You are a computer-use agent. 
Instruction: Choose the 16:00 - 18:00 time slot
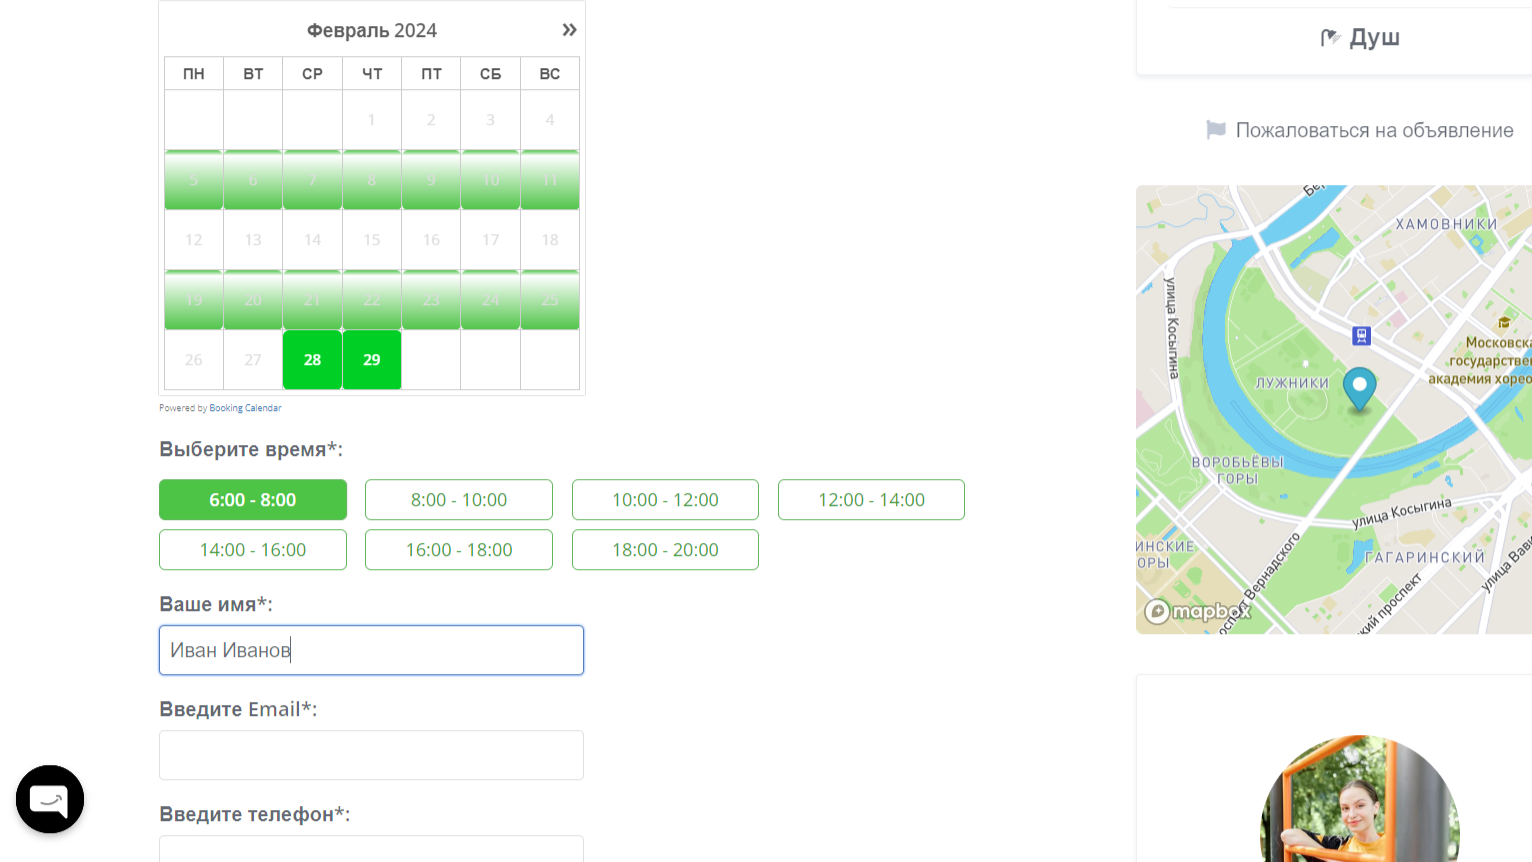coord(459,550)
